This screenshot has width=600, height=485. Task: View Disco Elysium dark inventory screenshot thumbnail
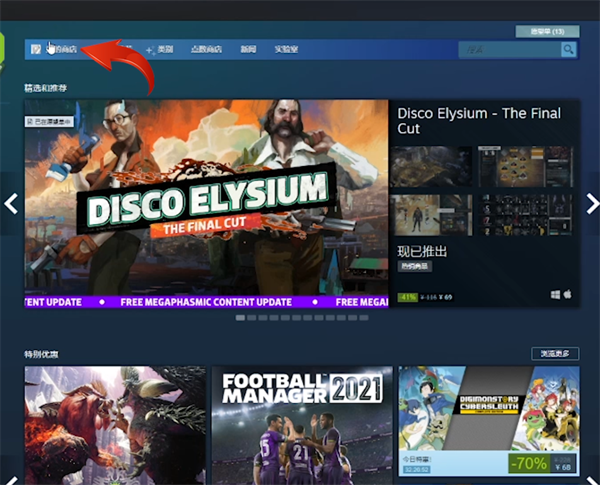pos(526,215)
